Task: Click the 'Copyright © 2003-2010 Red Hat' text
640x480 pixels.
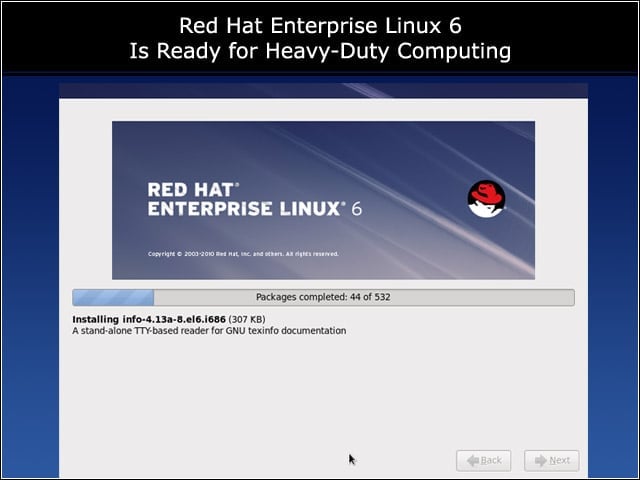Action: (x=243, y=254)
